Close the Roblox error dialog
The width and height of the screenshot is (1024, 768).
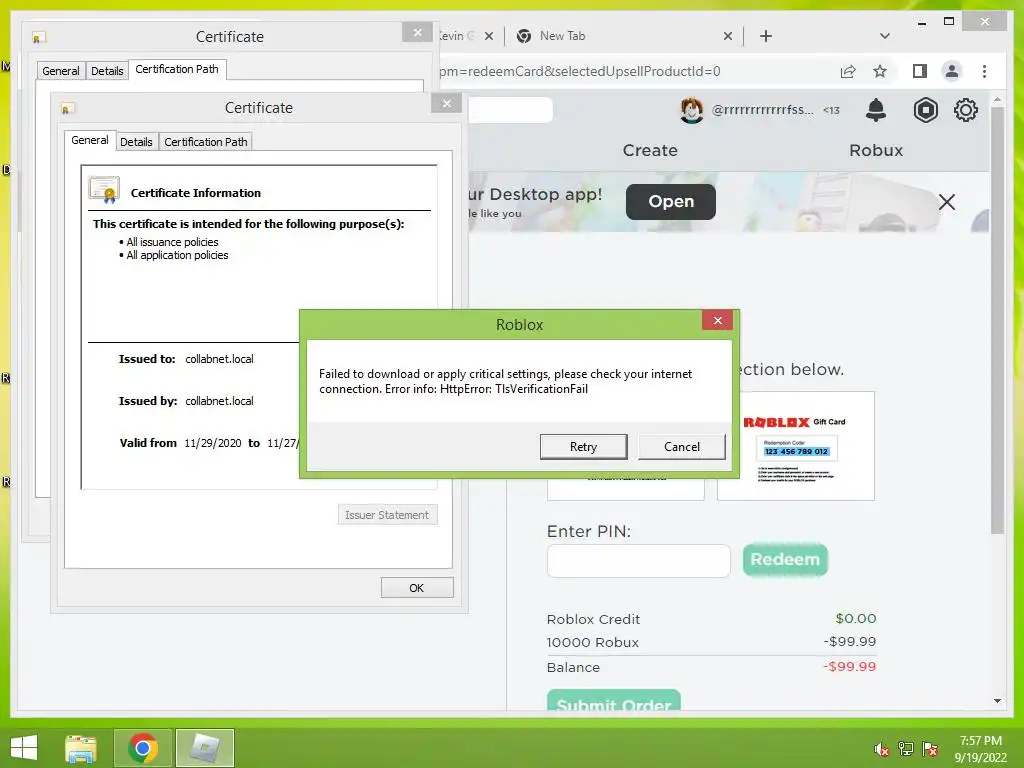coord(717,320)
